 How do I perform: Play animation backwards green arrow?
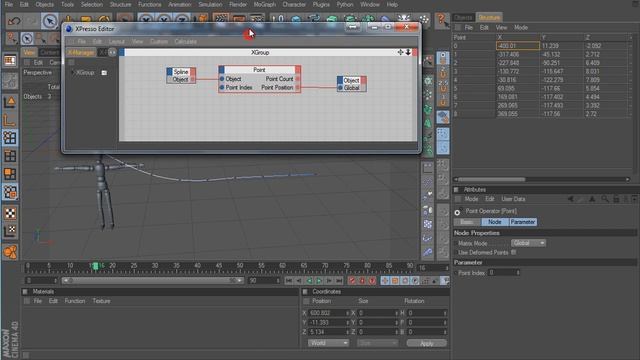309,281
